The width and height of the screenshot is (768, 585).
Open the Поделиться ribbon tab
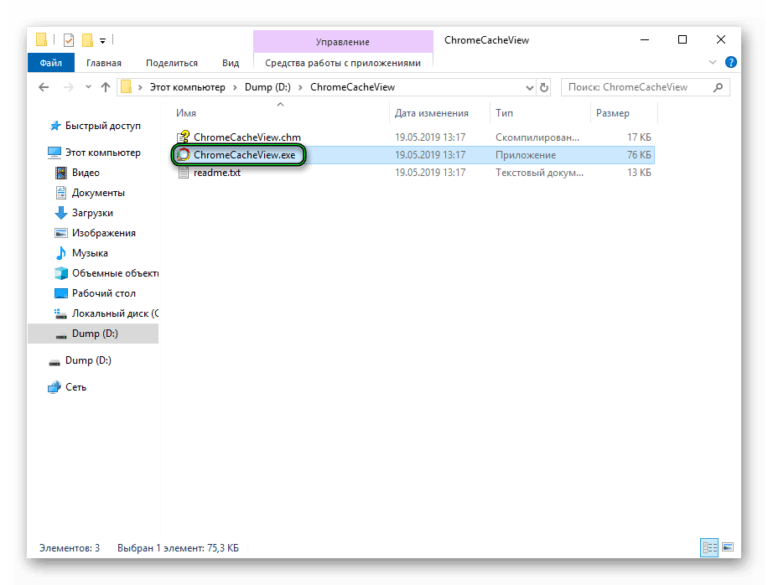click(x=172, y=63)
